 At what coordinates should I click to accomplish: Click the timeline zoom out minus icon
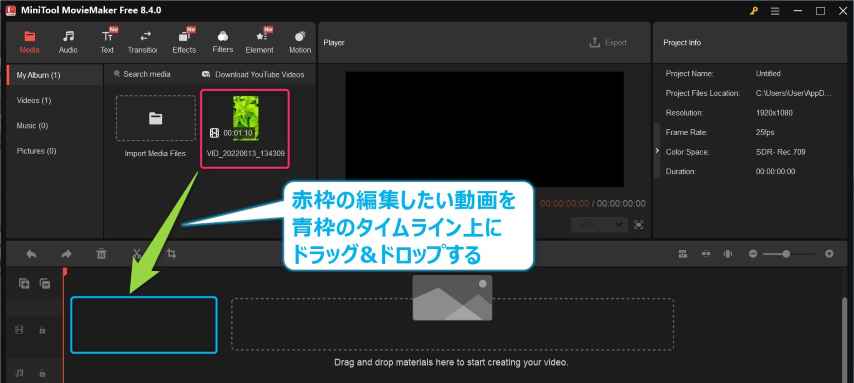tap(753, 254)
